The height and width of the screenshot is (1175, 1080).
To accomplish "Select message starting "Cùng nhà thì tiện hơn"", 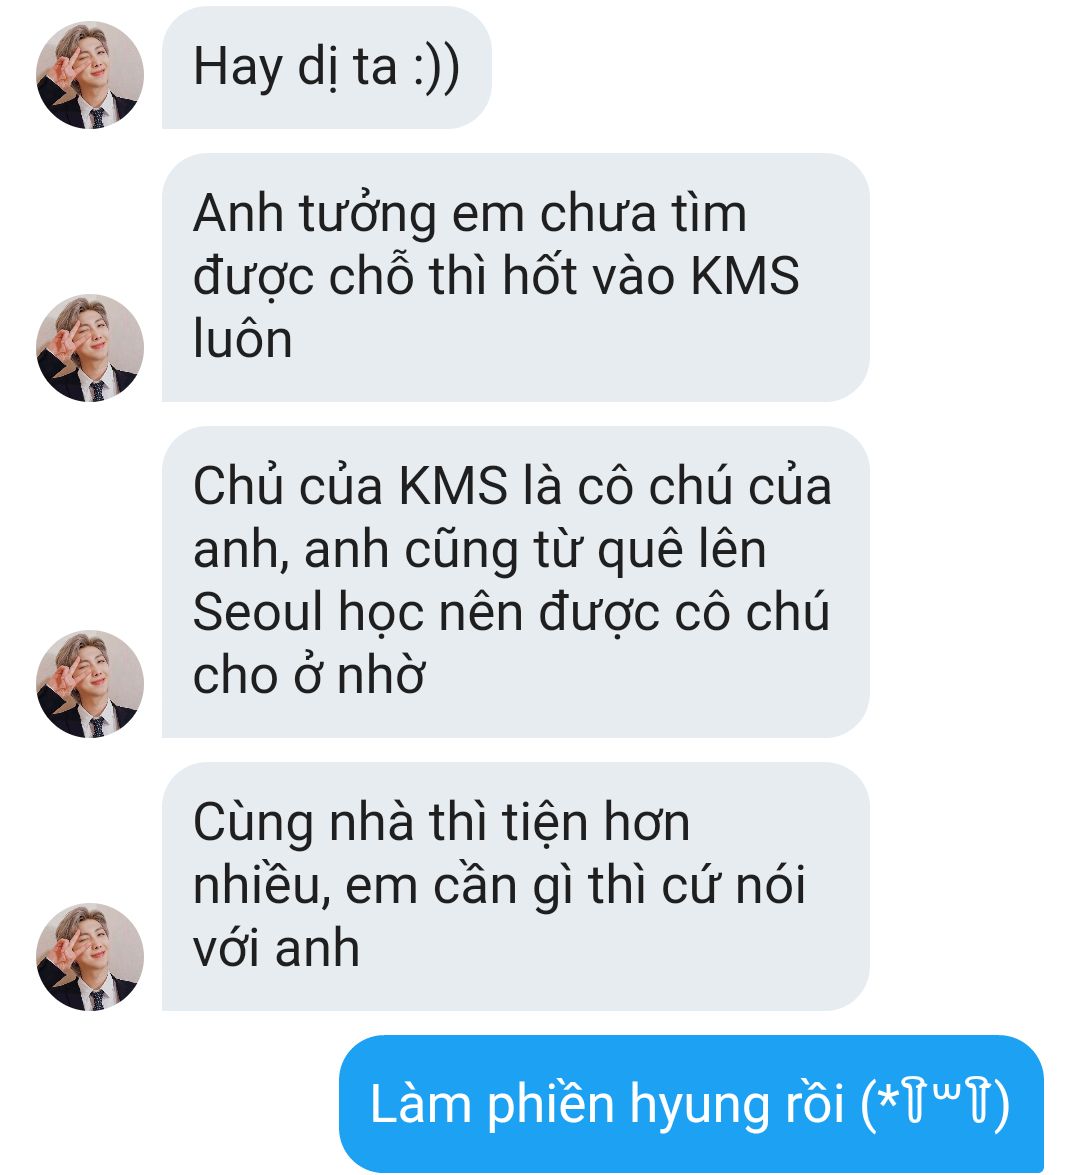I will point(516,886).
